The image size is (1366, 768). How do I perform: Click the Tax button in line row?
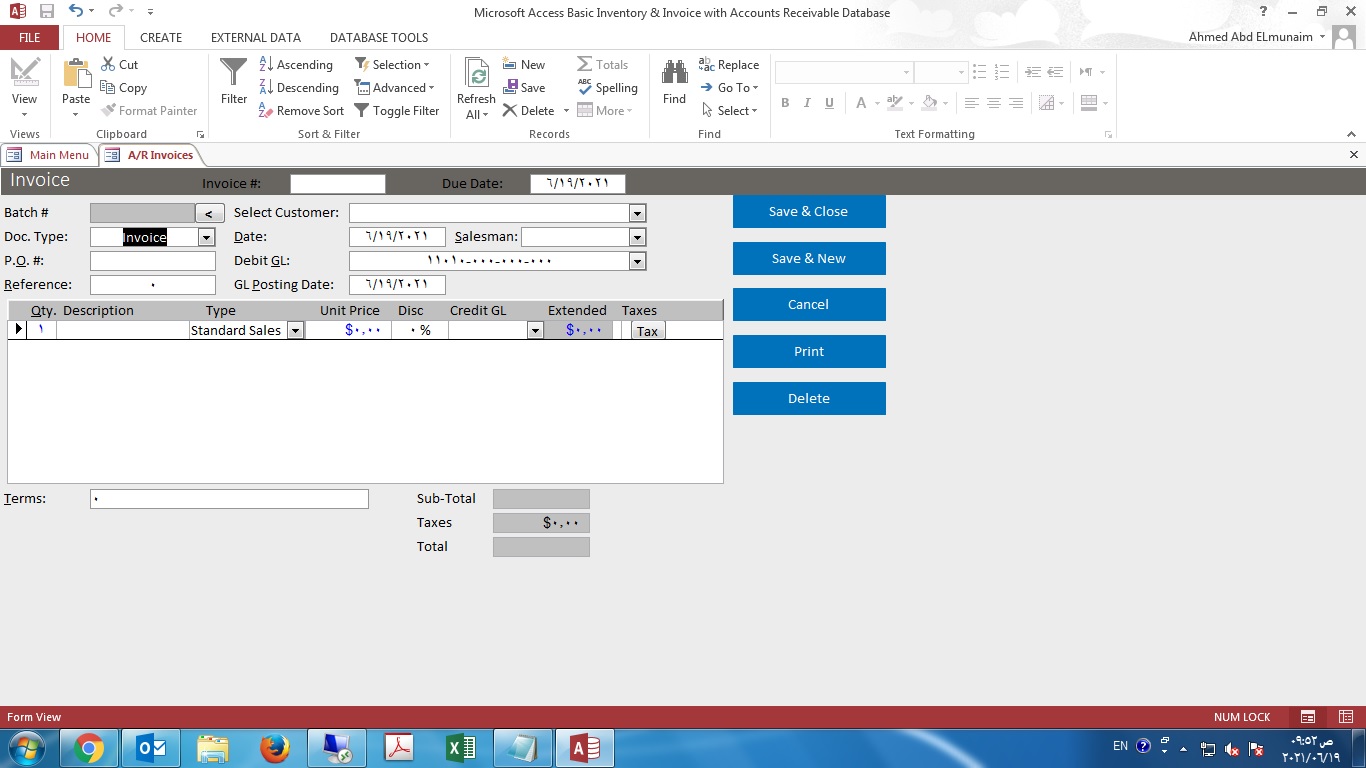tap(648, 331)
